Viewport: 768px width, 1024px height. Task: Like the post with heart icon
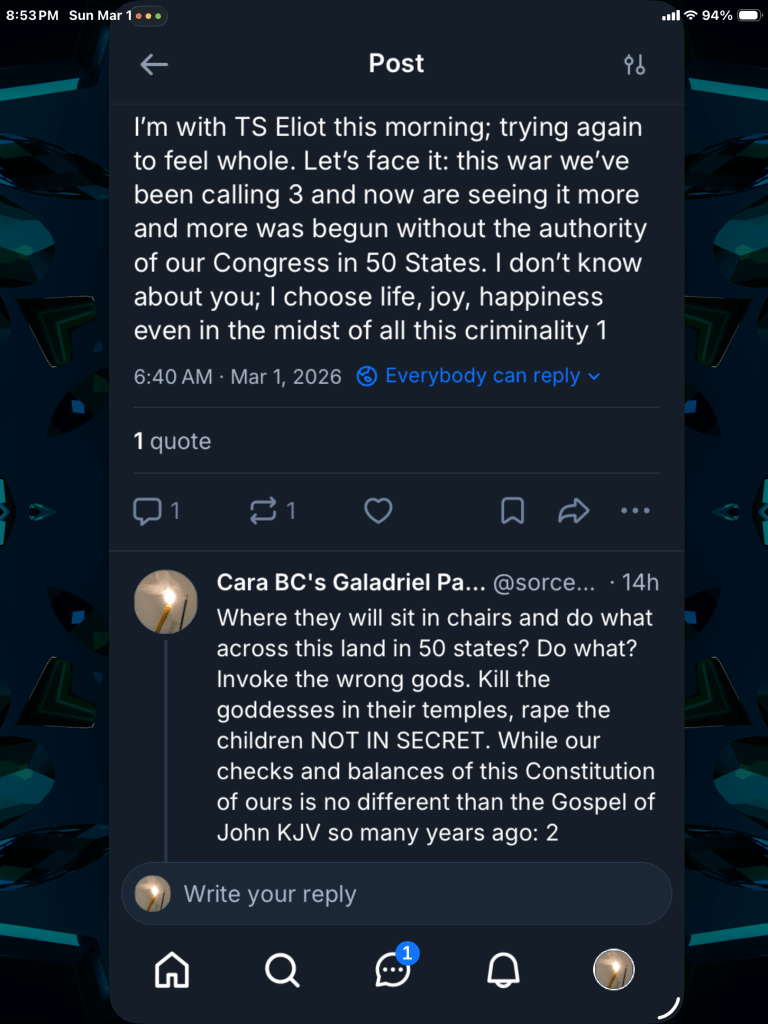point(377,511)
